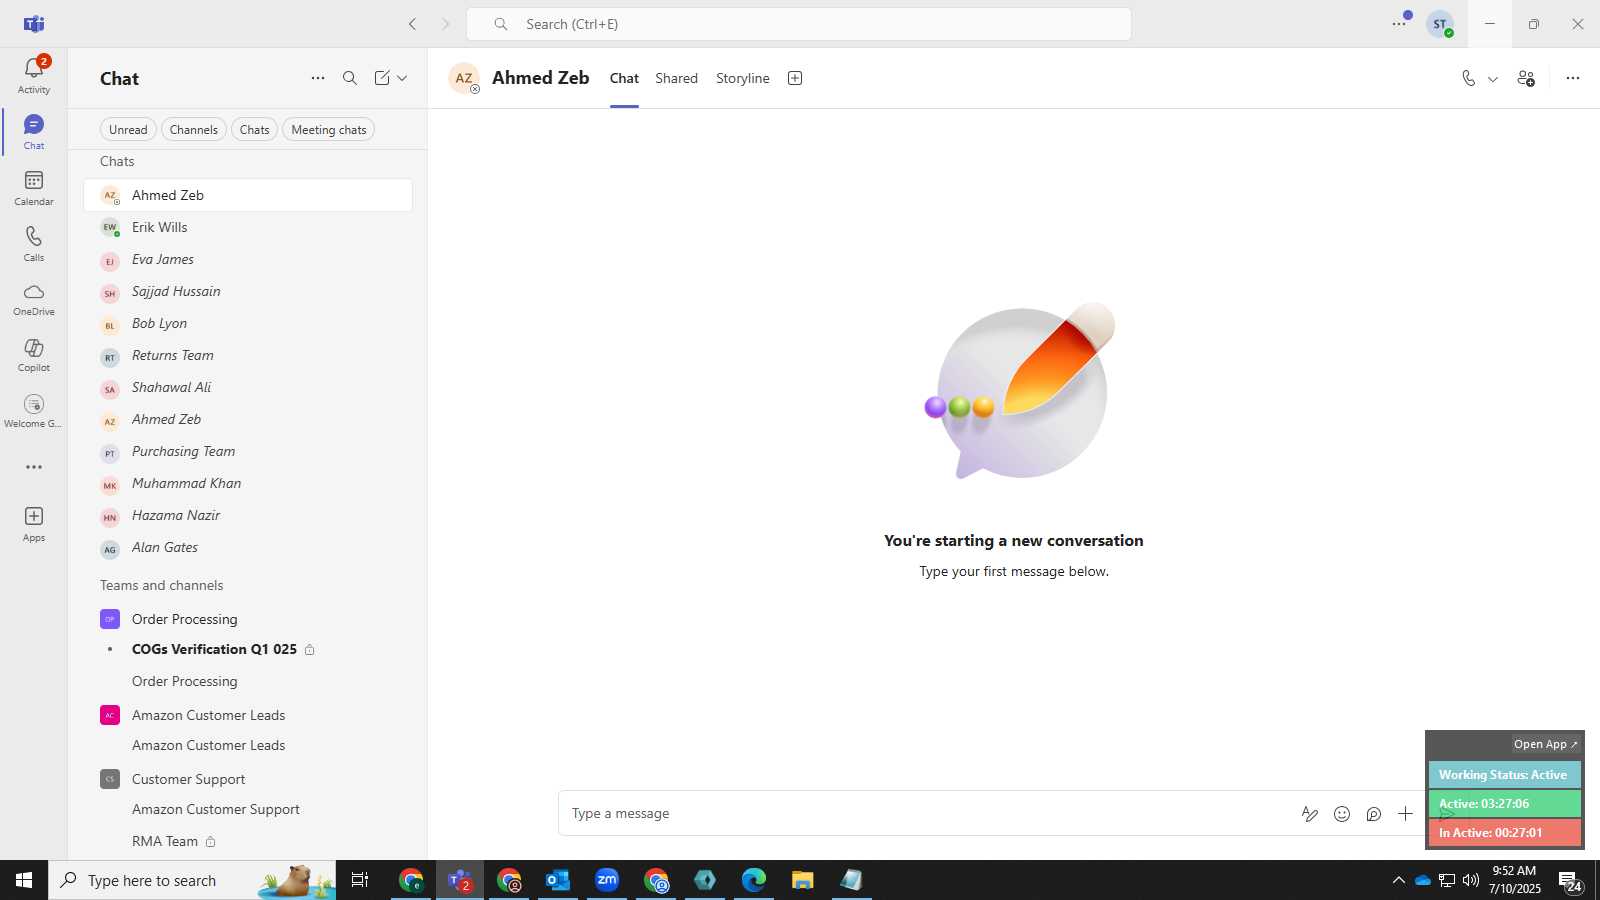Show more apps via the sidebar ellipsis
Screen dimensions: 1600x900
pos(34,467)
